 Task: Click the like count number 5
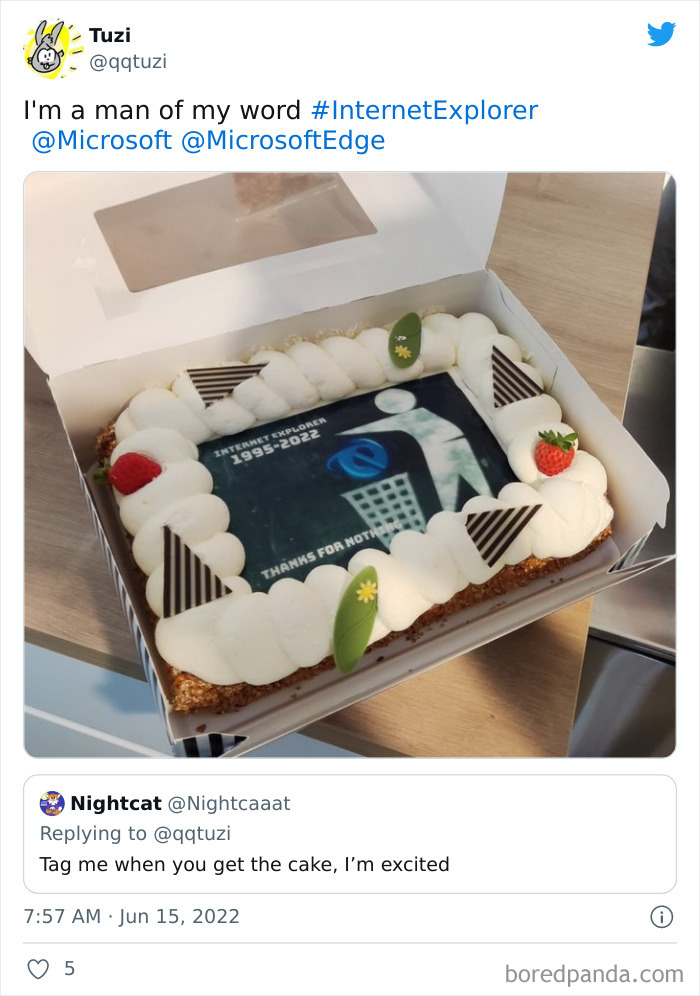[69, 969]
